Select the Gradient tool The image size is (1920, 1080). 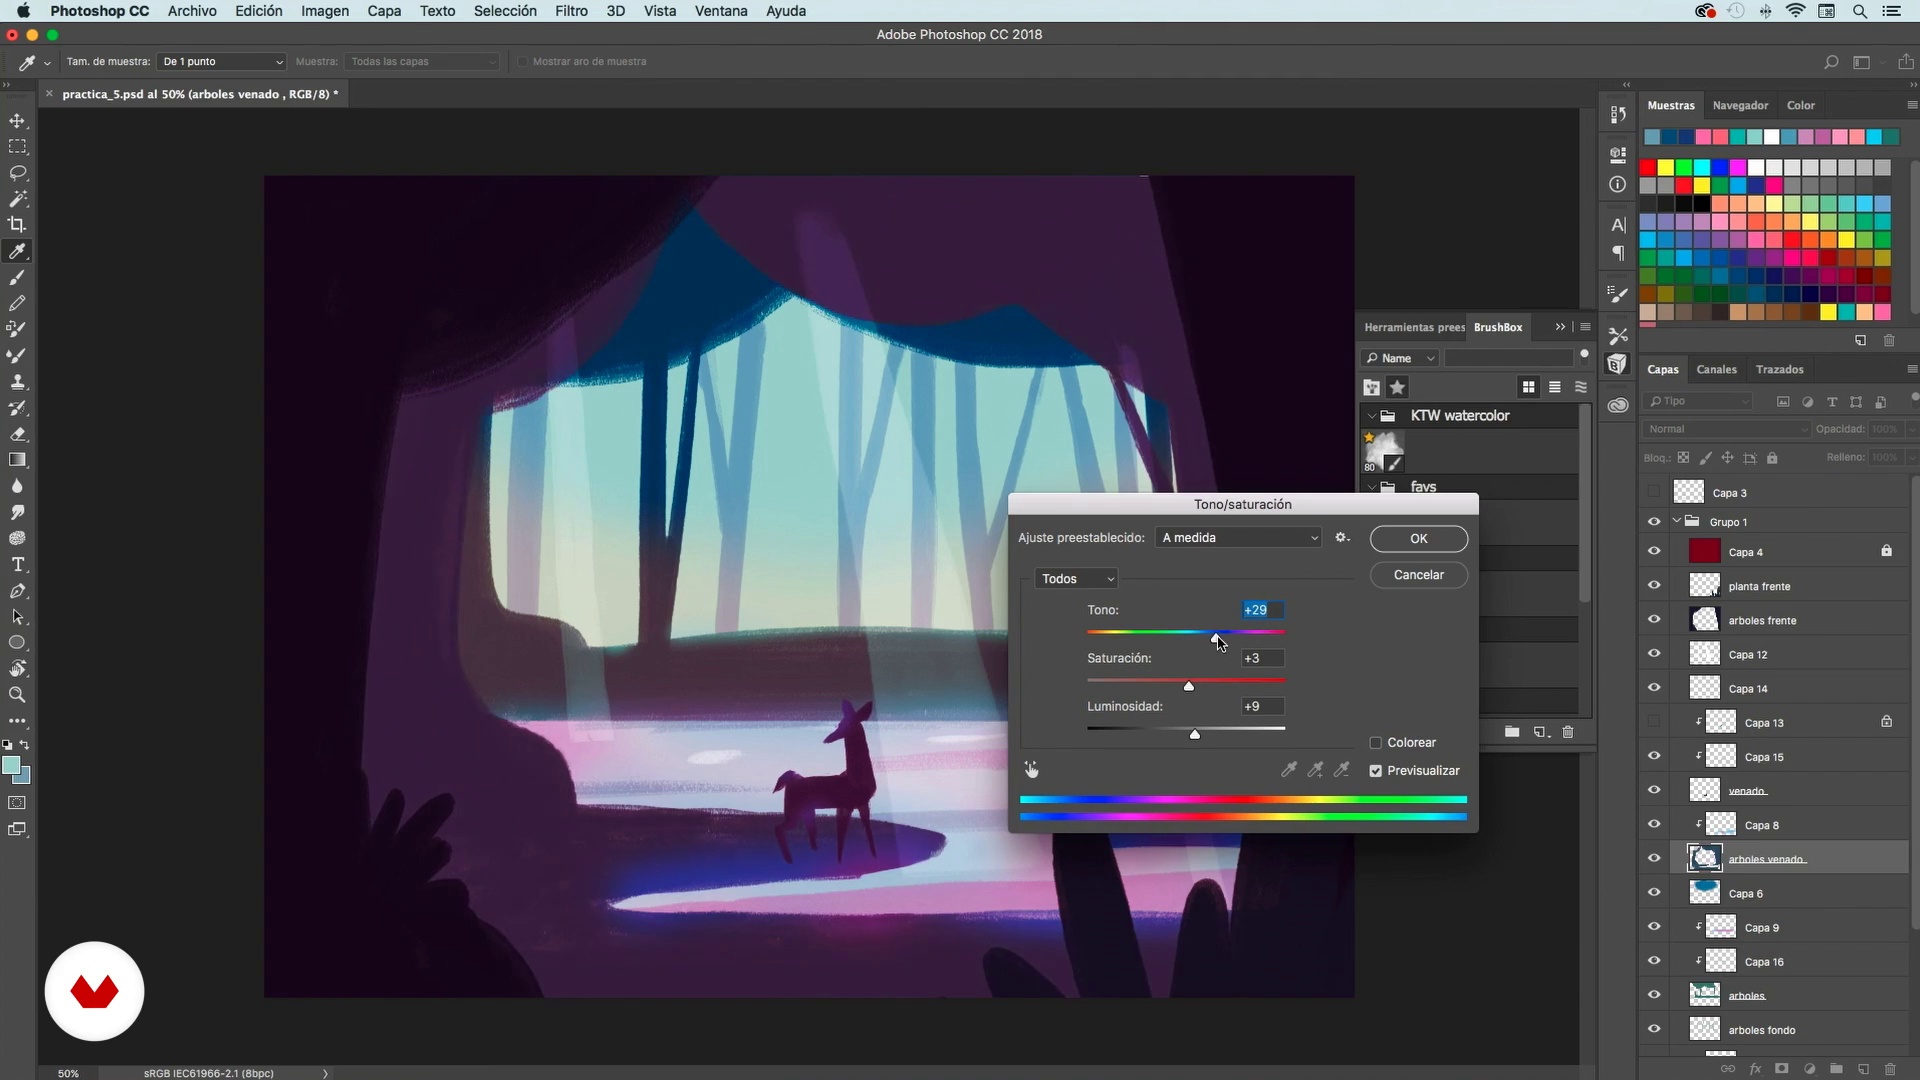point(18,460)
